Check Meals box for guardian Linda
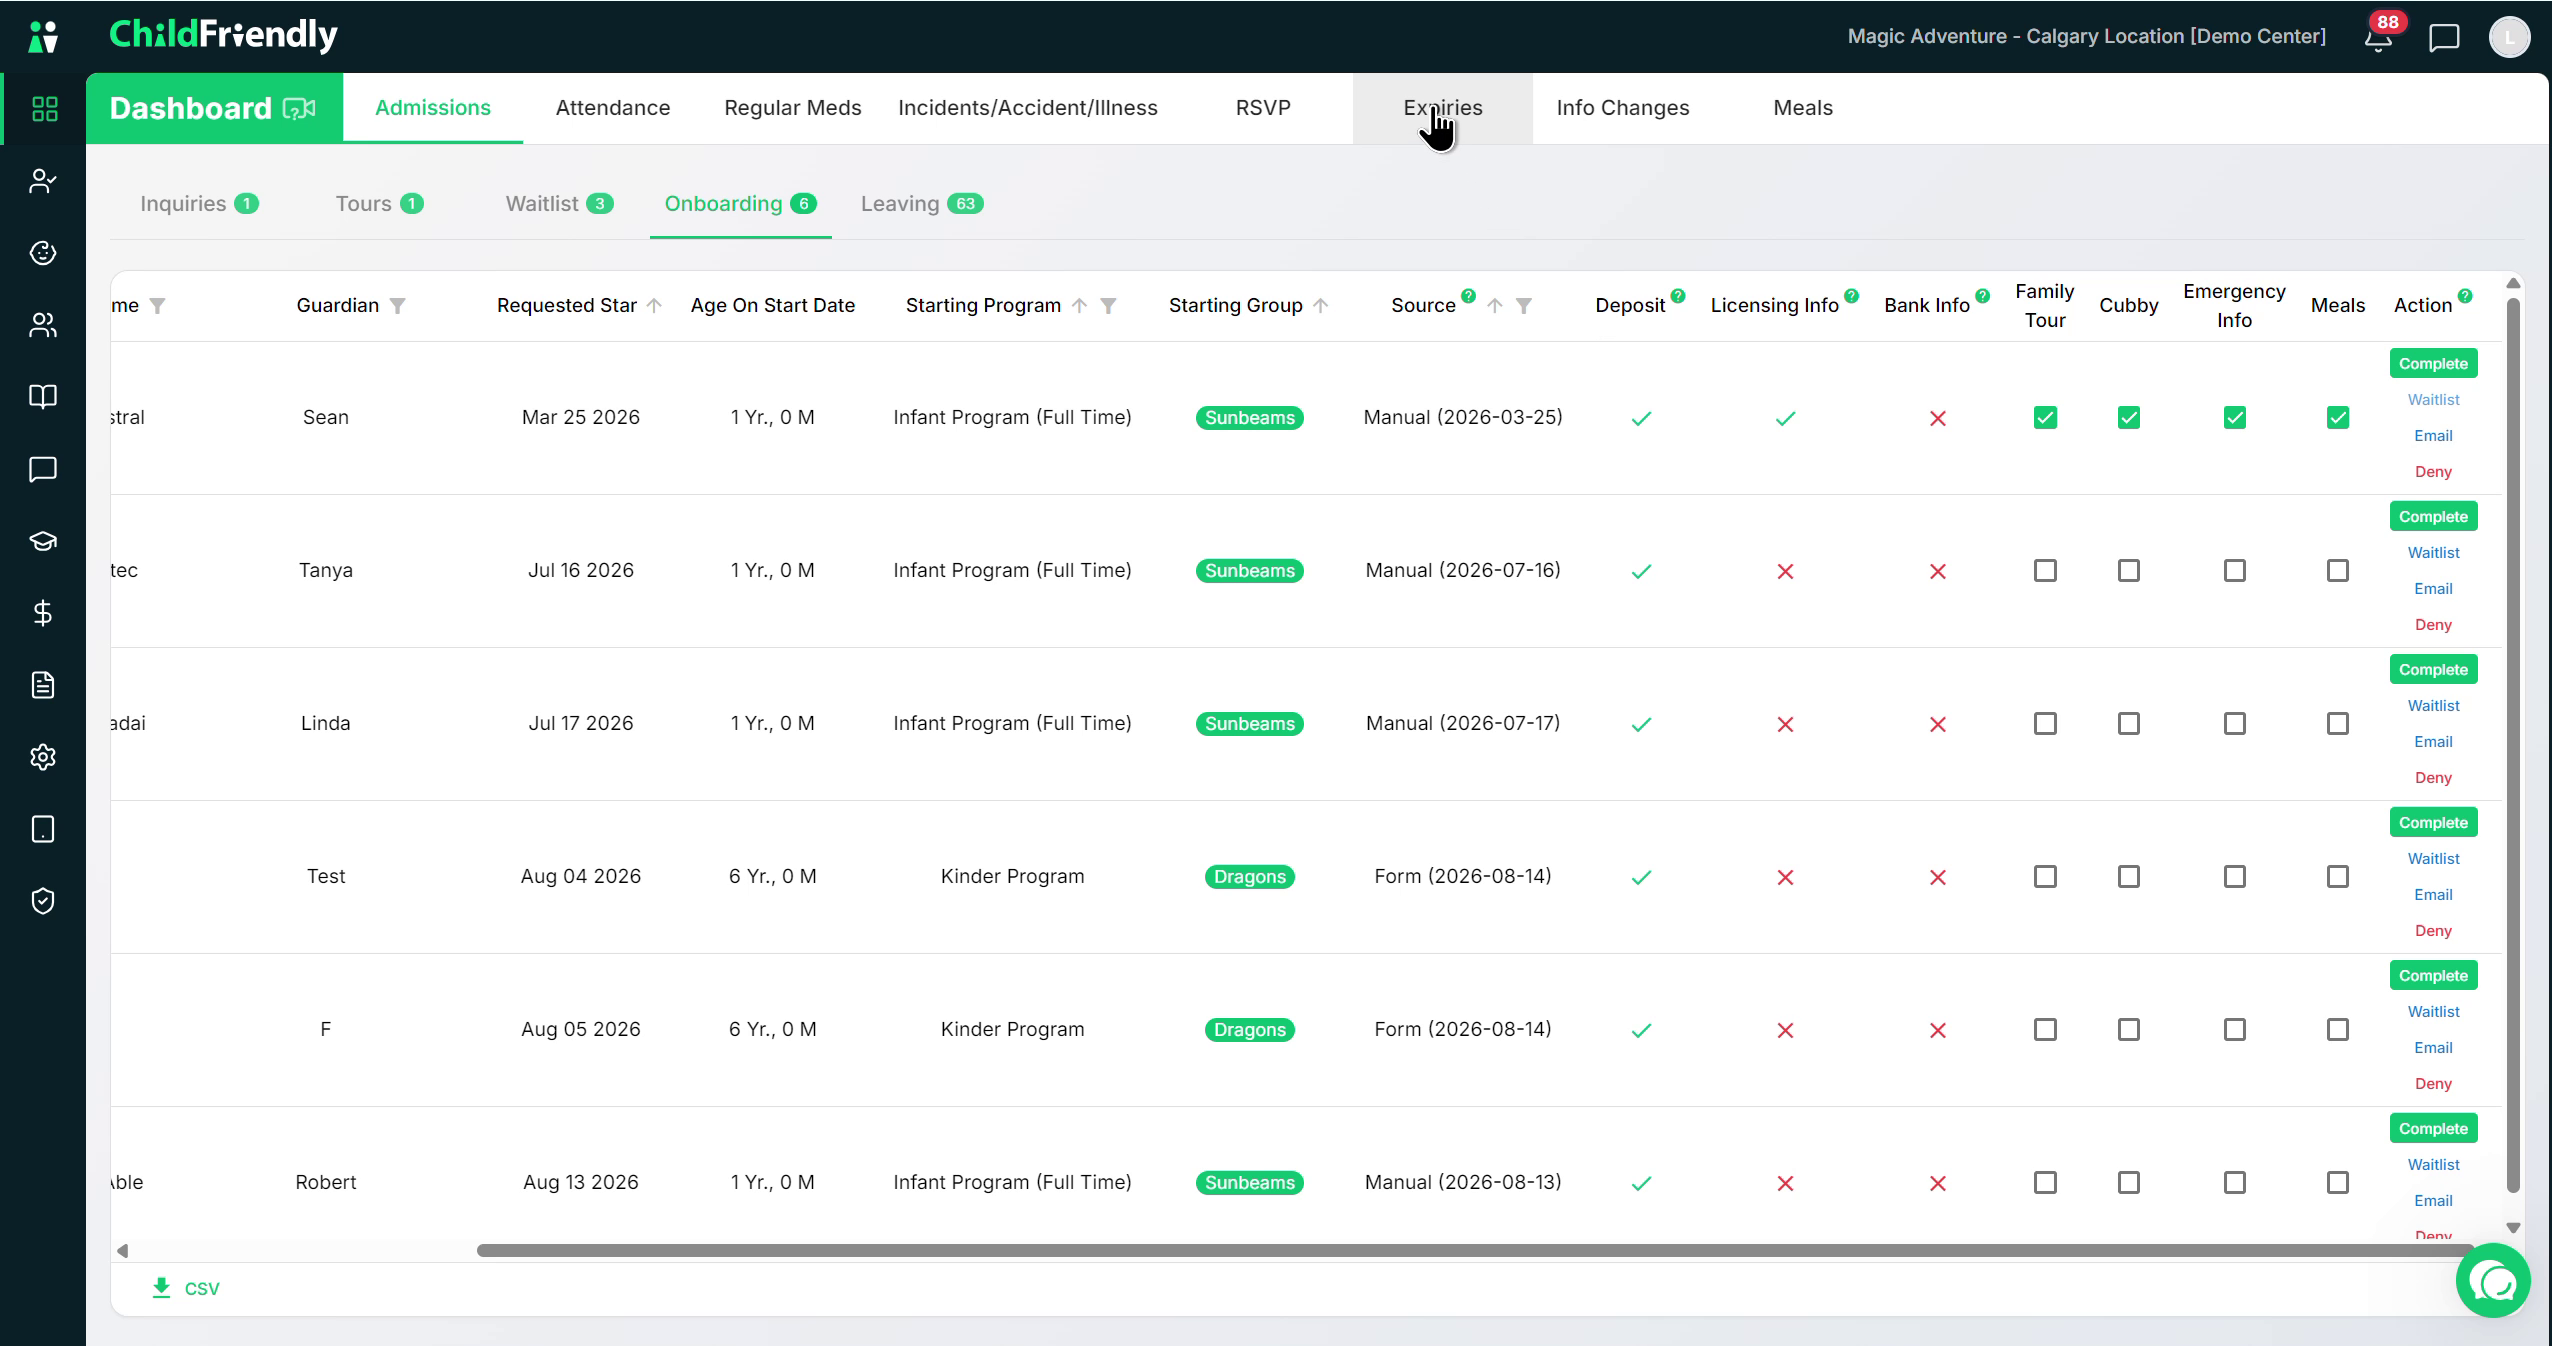This screenshot has height=1346, width=2552. pyautogui.click(x=2338, y=724)
